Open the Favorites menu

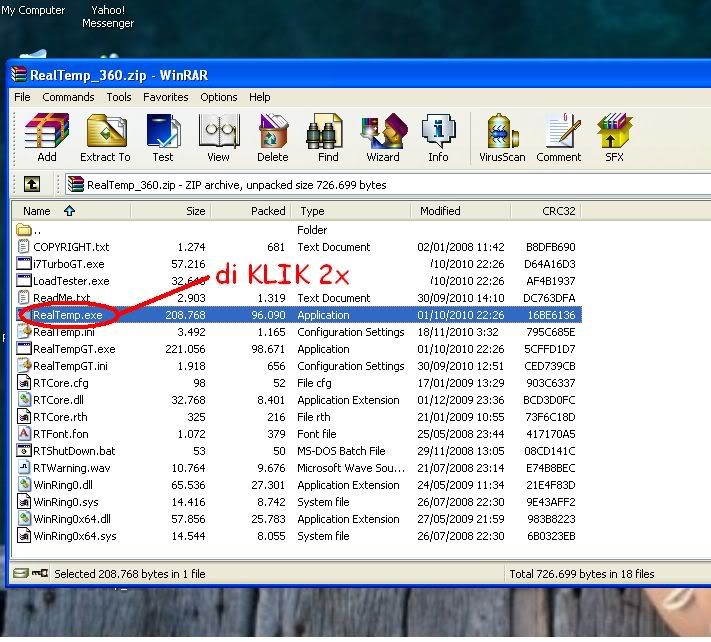166,97
